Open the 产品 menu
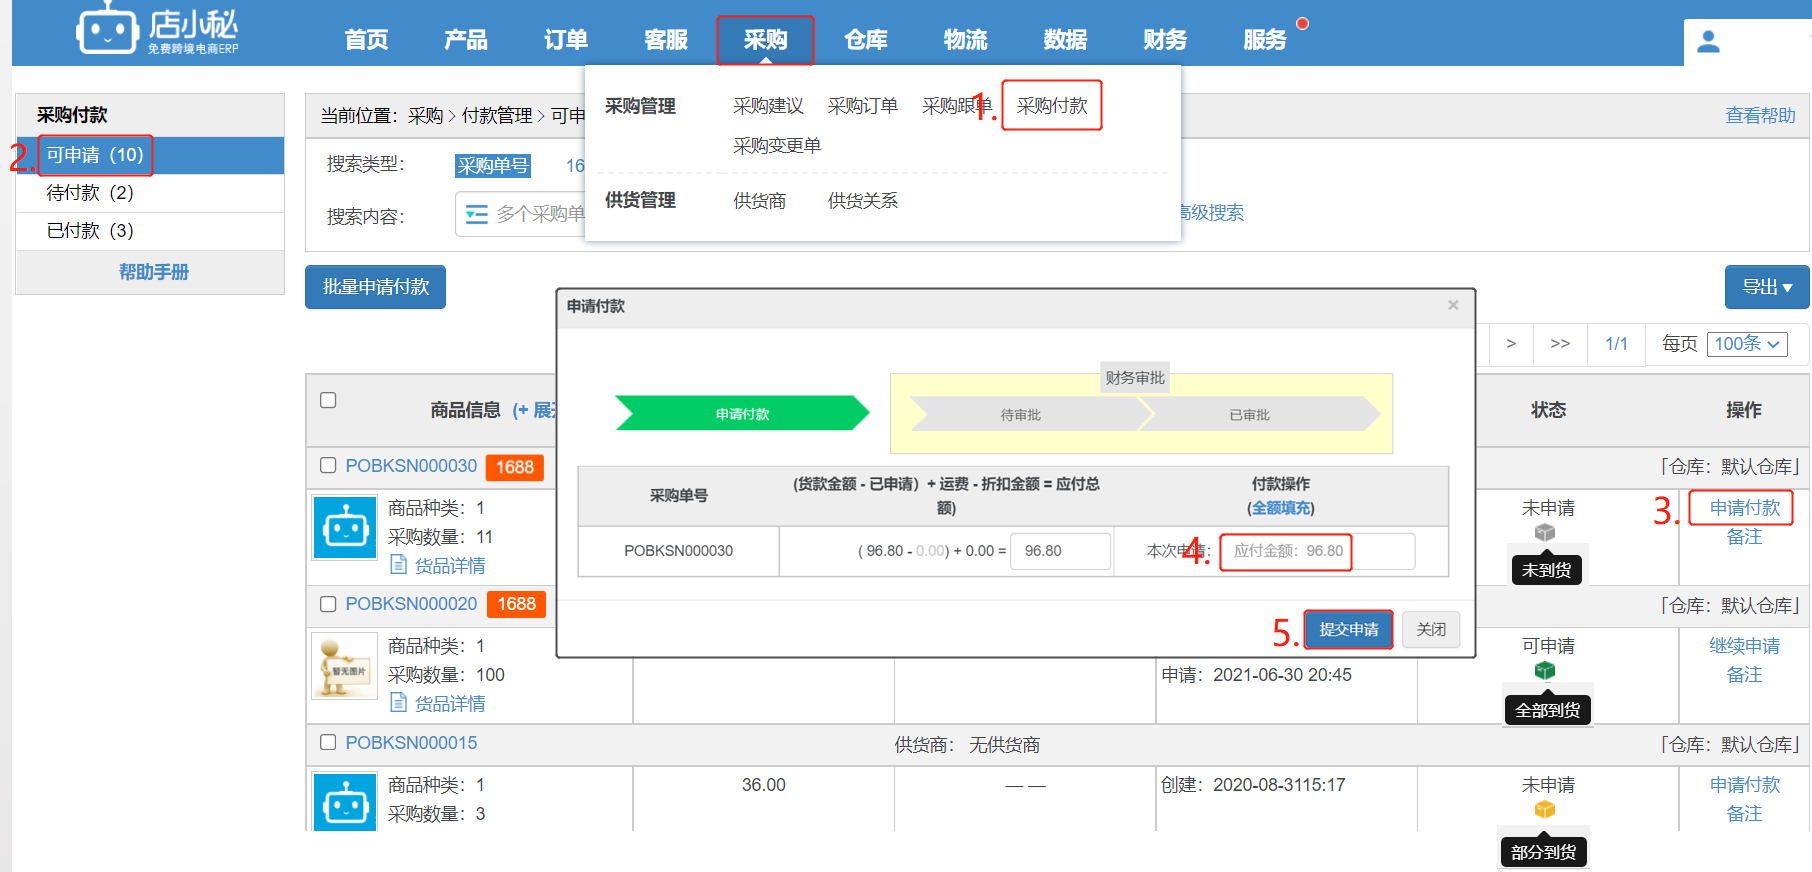 466,40
